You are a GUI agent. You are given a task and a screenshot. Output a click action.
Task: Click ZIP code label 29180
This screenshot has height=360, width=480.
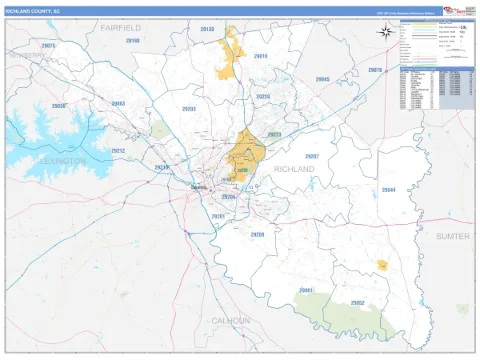(133, 41)
